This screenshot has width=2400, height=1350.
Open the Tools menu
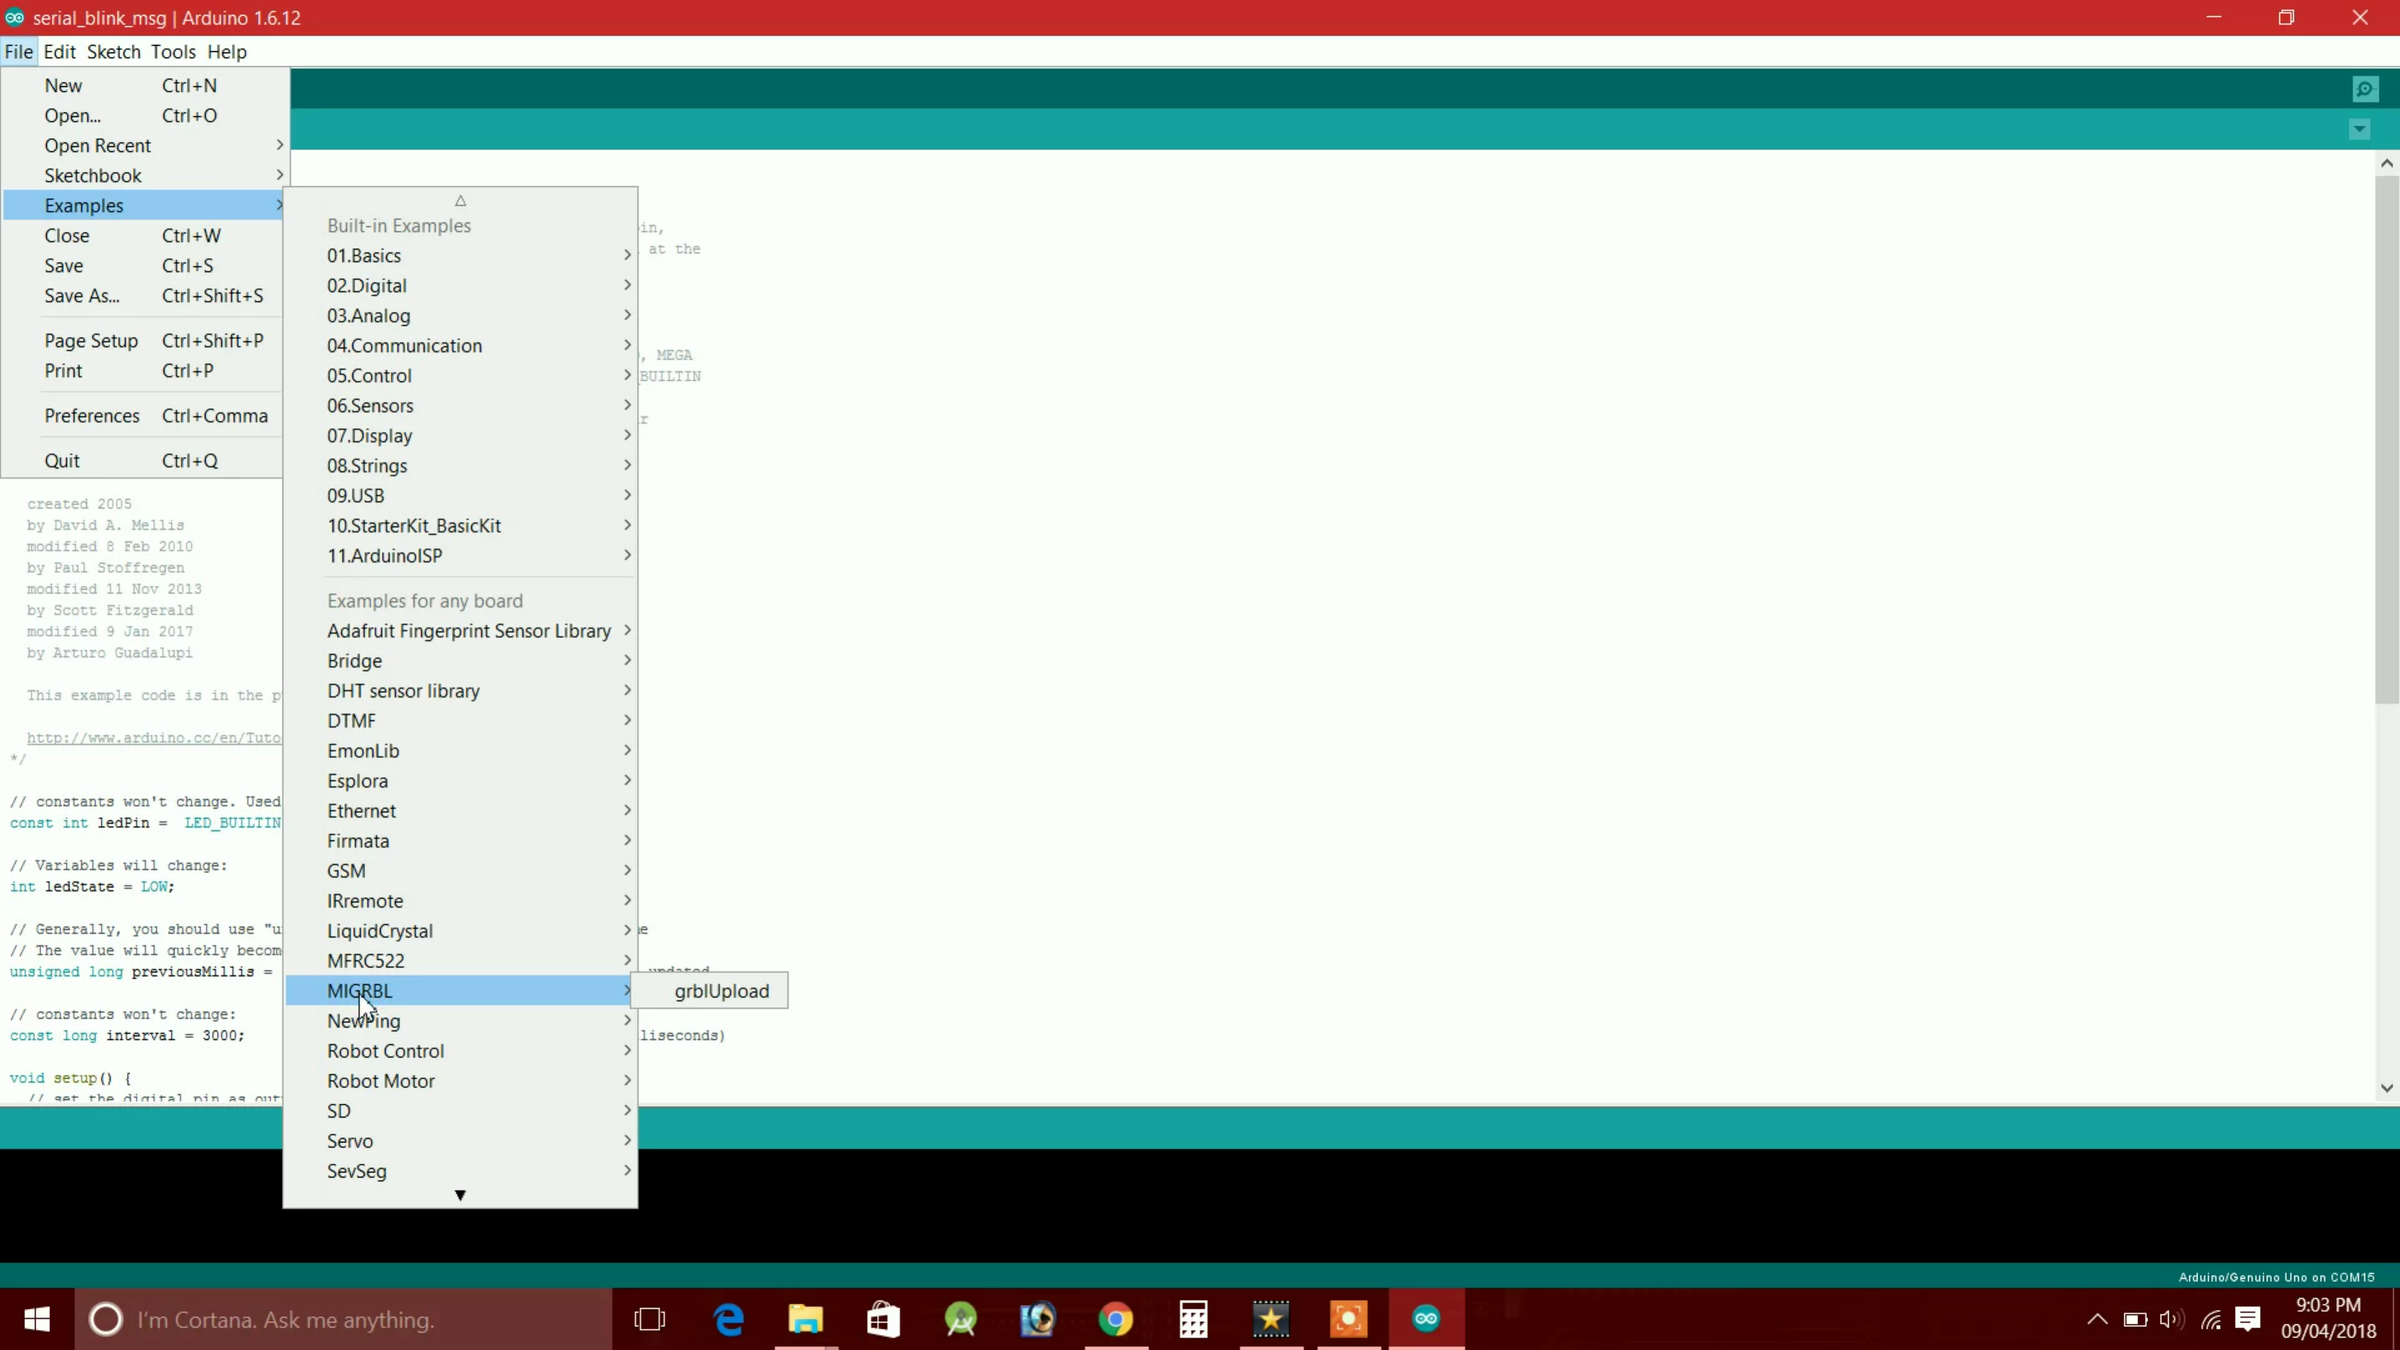click(173, 51)
